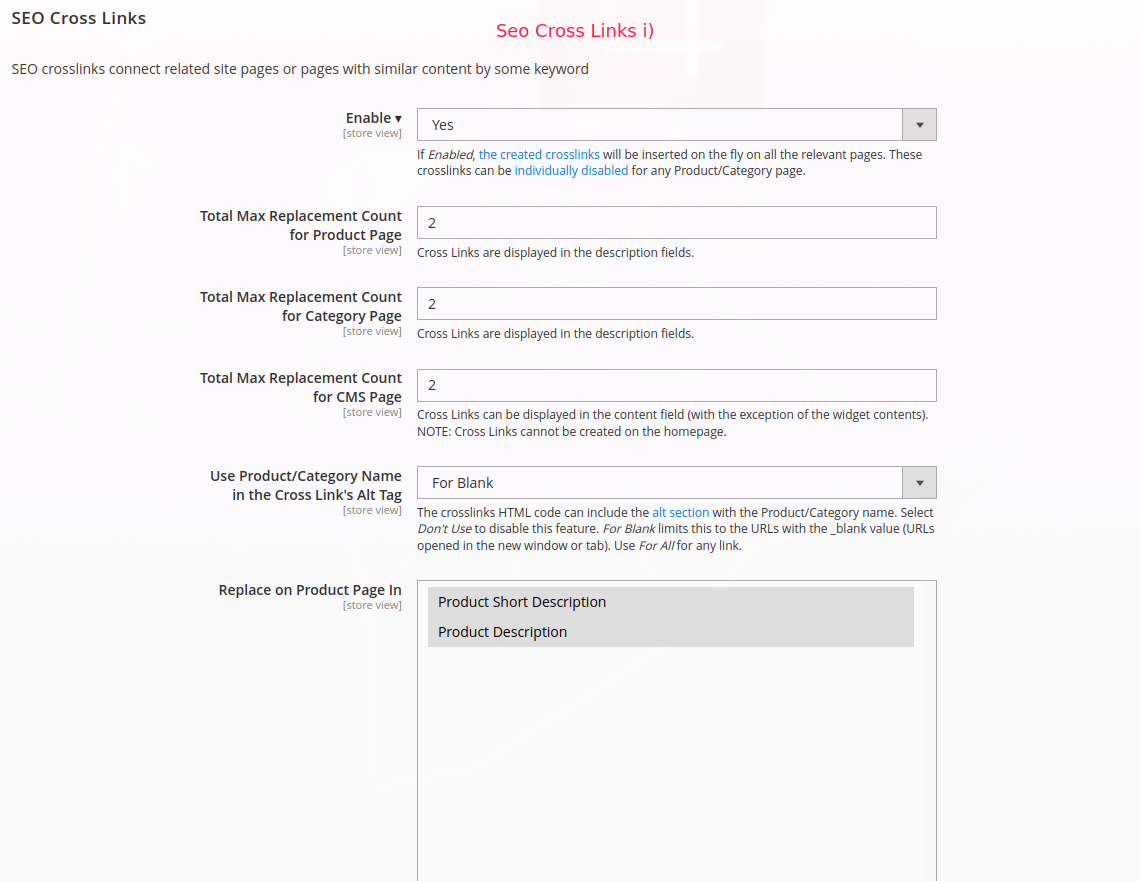Click 'Total Max Replacement Count for Product Page' label
The width and height of the screenshot is (1140, 881).
click(x=301, y=225)
